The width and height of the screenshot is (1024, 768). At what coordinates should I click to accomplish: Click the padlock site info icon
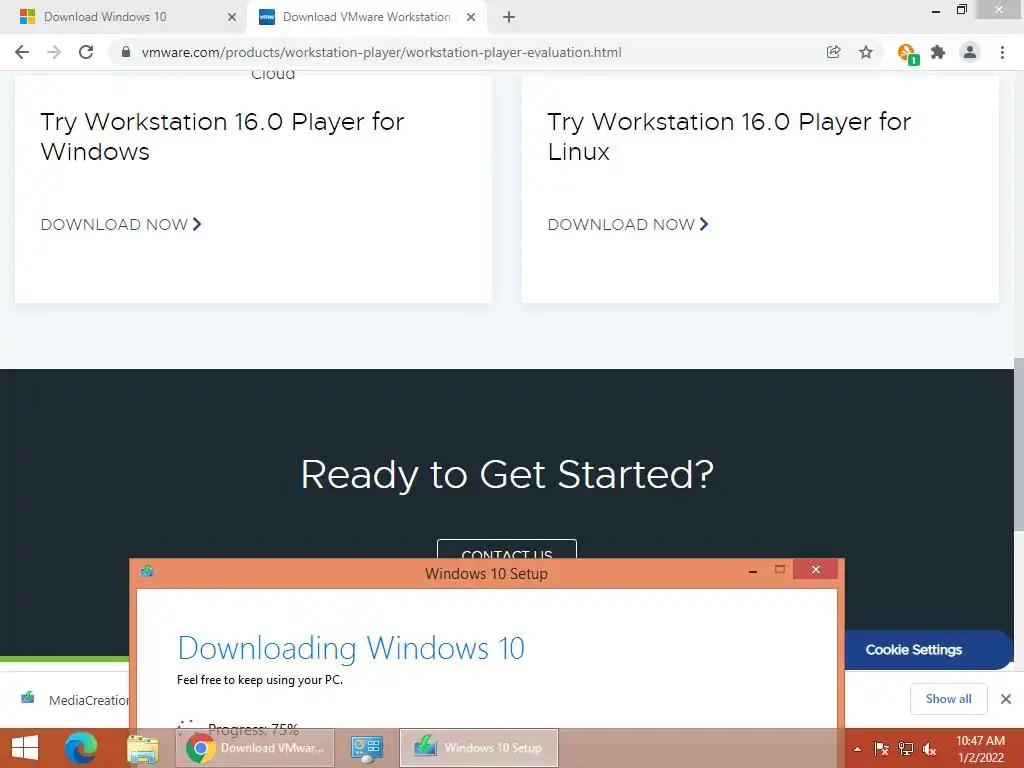click(x=126, y=52)
